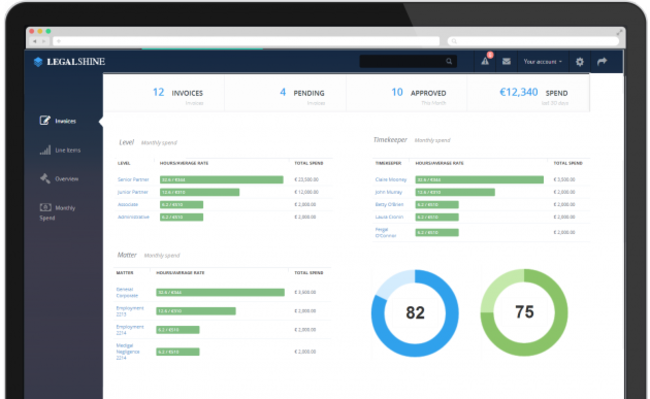Image resolution: width=650 pixels, height=399 pixels.
Task: Open timekeeper Claire Mooney link
Action: (x=390, y=179)
